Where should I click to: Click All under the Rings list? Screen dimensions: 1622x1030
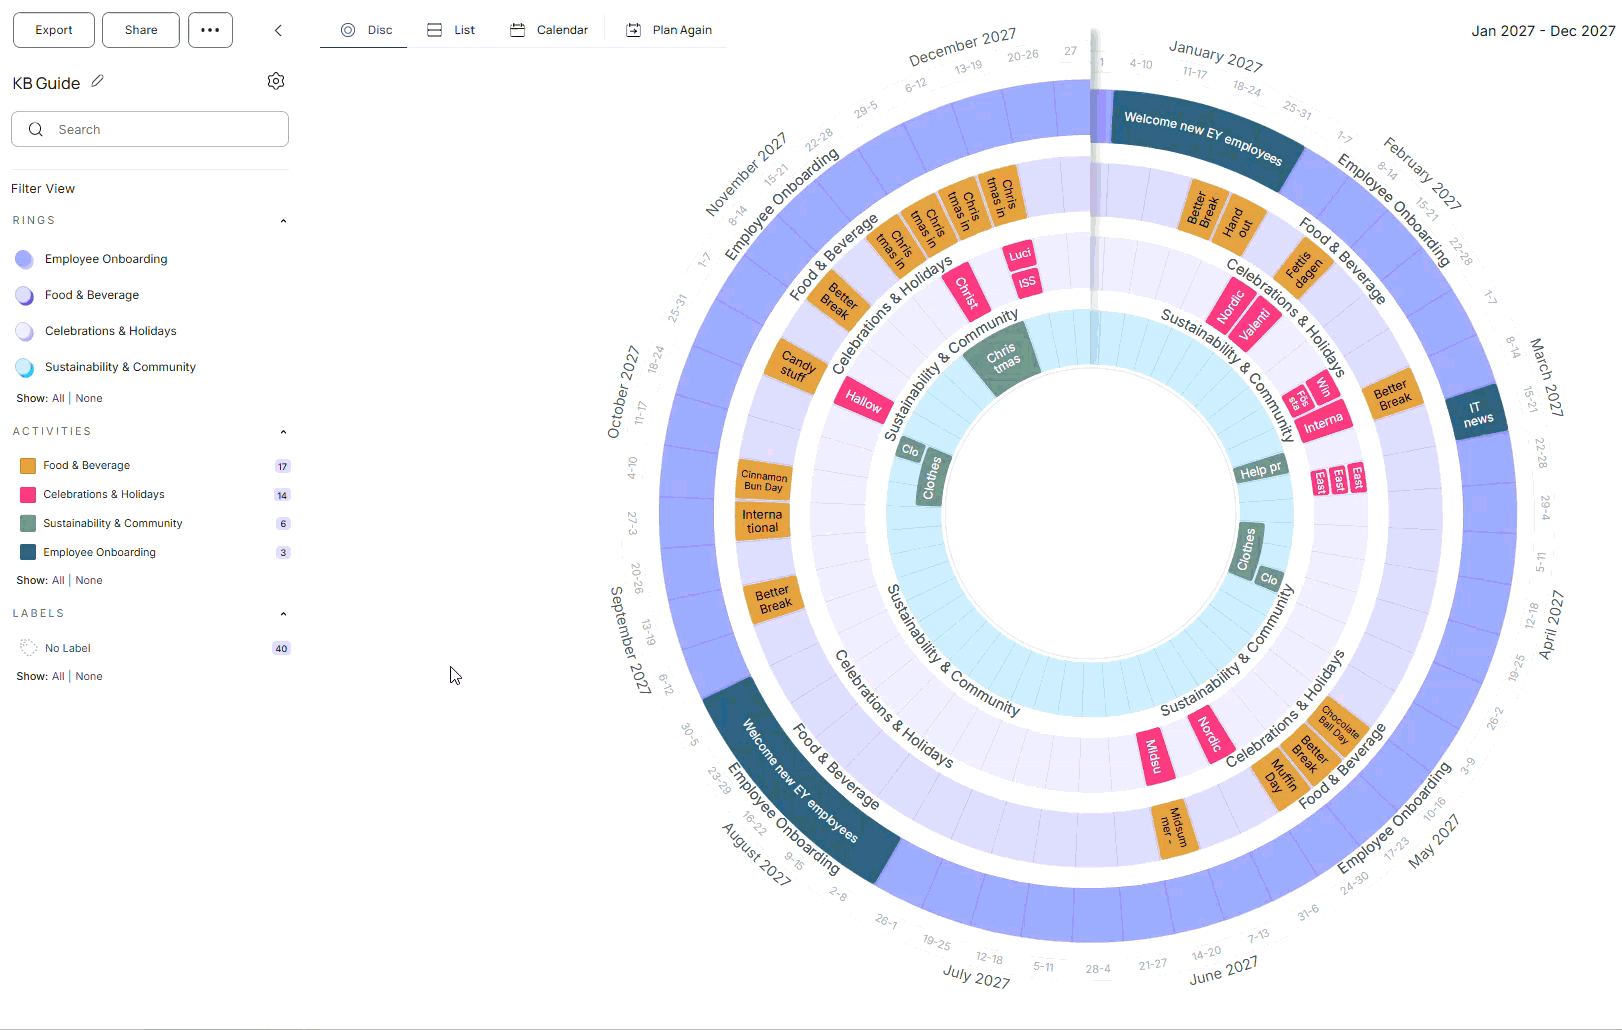[x=58, y=398]
